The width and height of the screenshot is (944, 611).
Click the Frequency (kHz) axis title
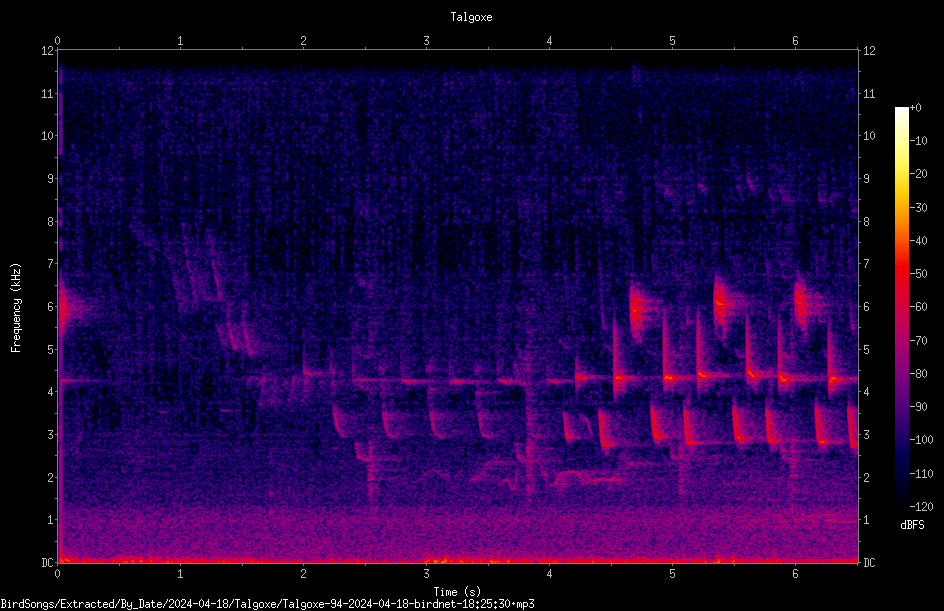click(x=16, y=307)
